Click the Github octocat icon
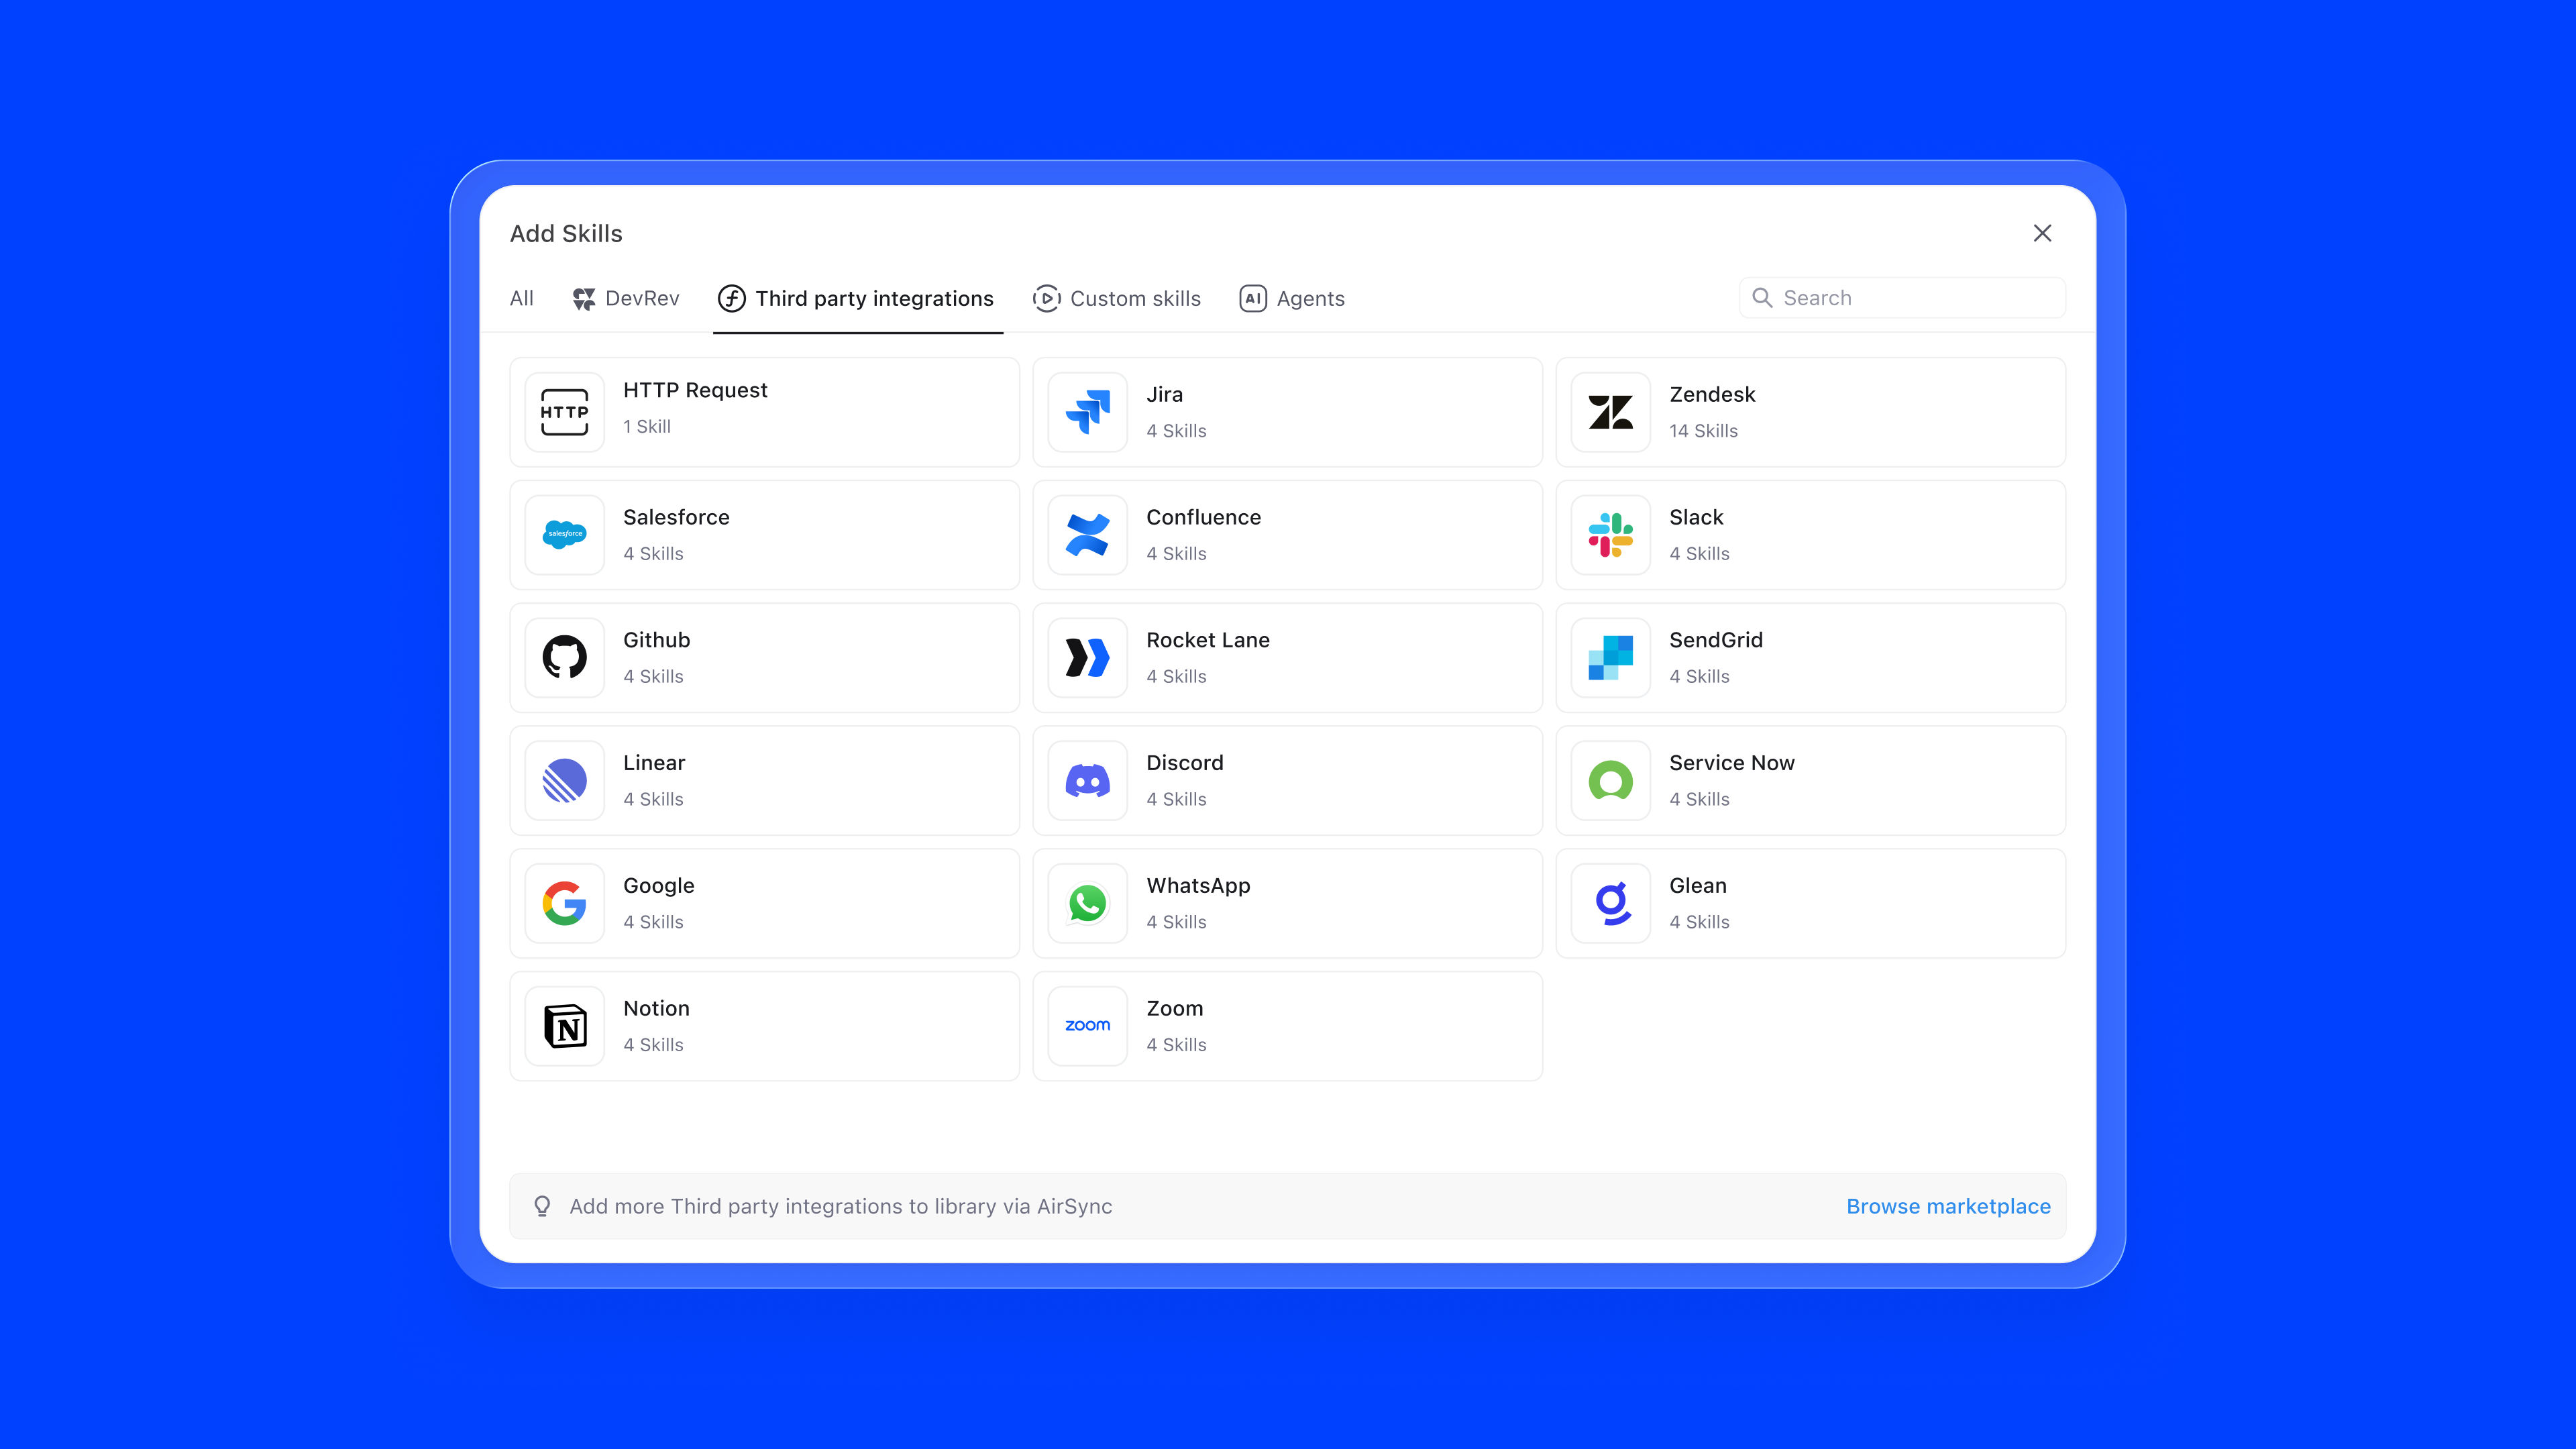The image size is (2576, 1449). click(564, 658)
